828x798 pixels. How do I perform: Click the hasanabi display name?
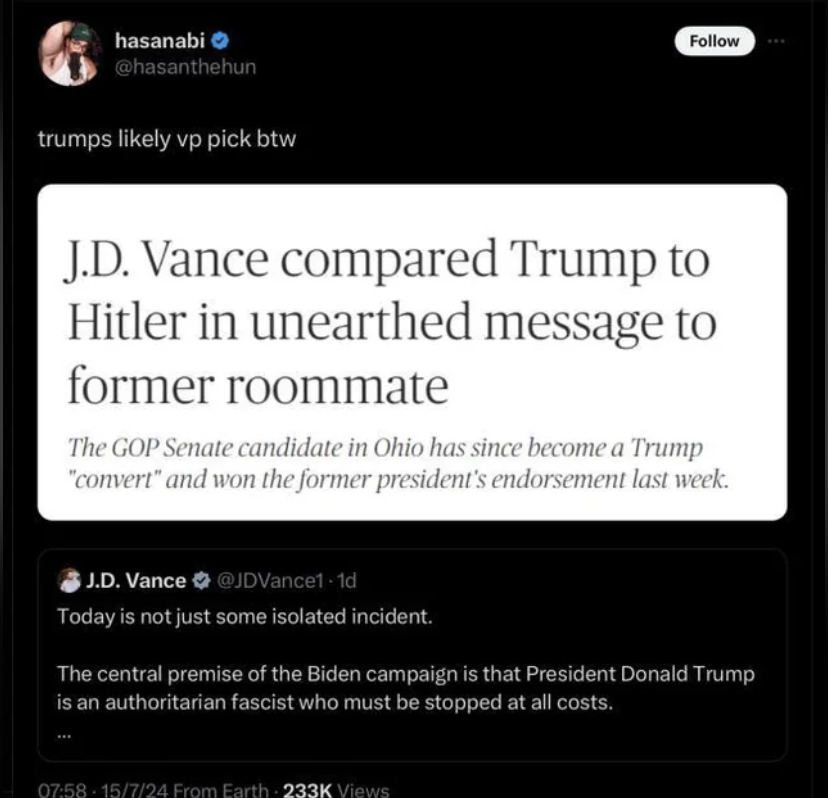click(160, 41)
